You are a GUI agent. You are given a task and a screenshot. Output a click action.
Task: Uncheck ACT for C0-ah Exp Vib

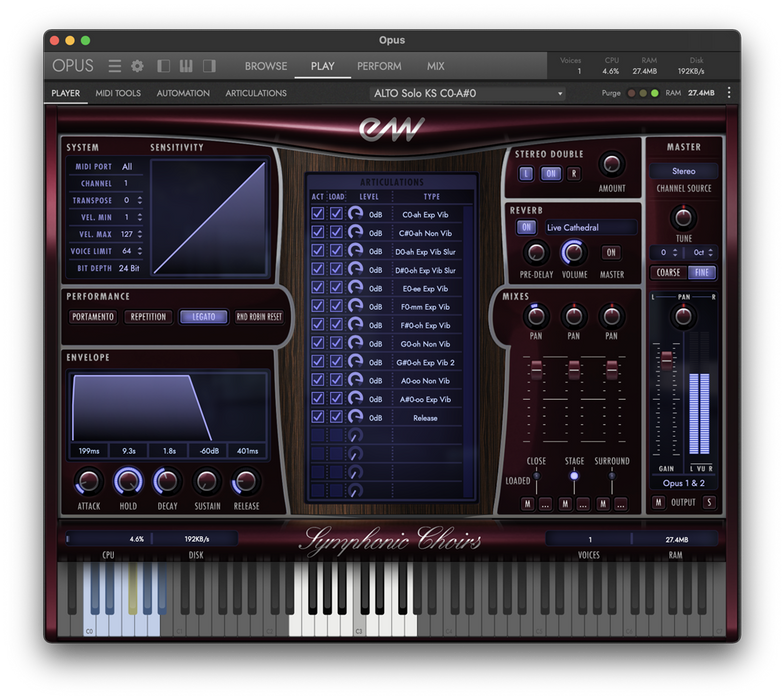318,214
